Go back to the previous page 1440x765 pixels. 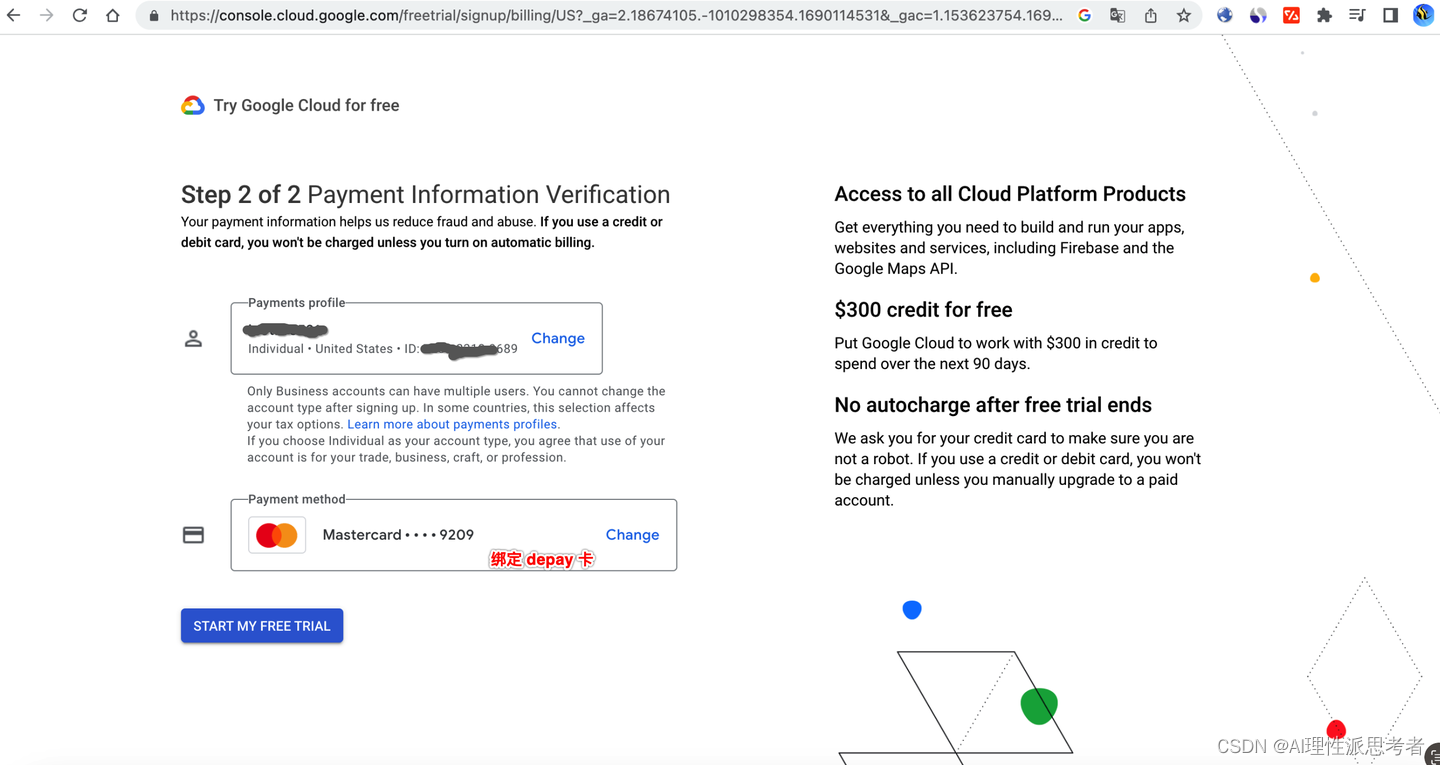coord(14,16)
